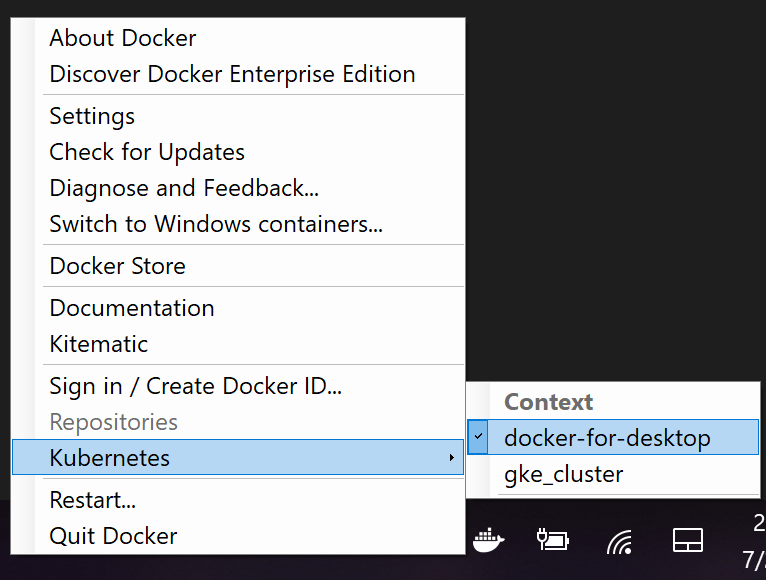Select the gke_cluster context
Screen dimensions: 766x580
pos(563,474)
